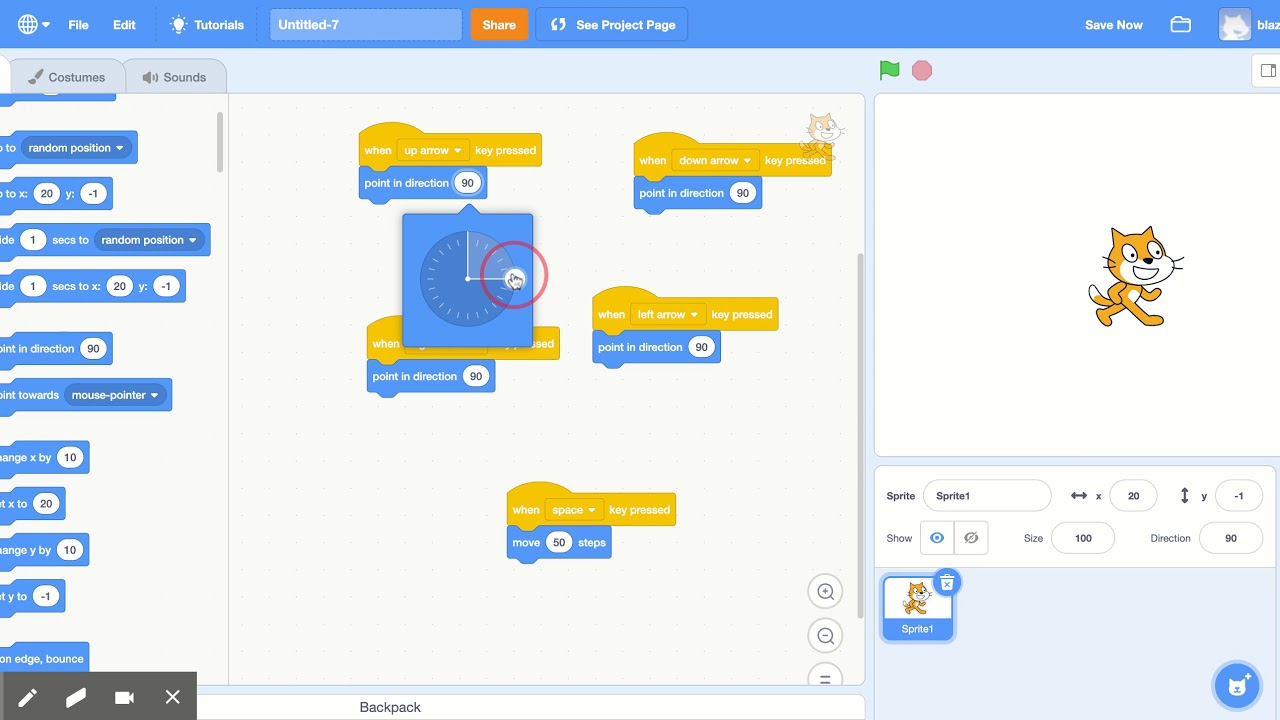Edit sprite y position field in sprite panel
Viewport: 1280px width, 720px height.
1239,496
